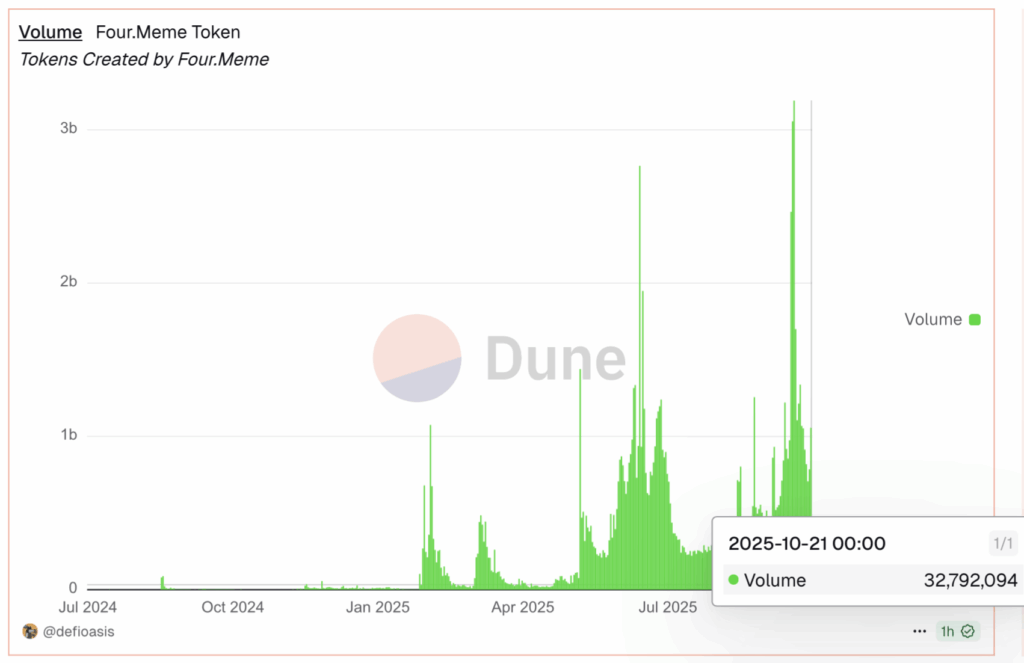Click the Apr 2025 axis label
1024x663 pixels.
(x=523, y=607)
